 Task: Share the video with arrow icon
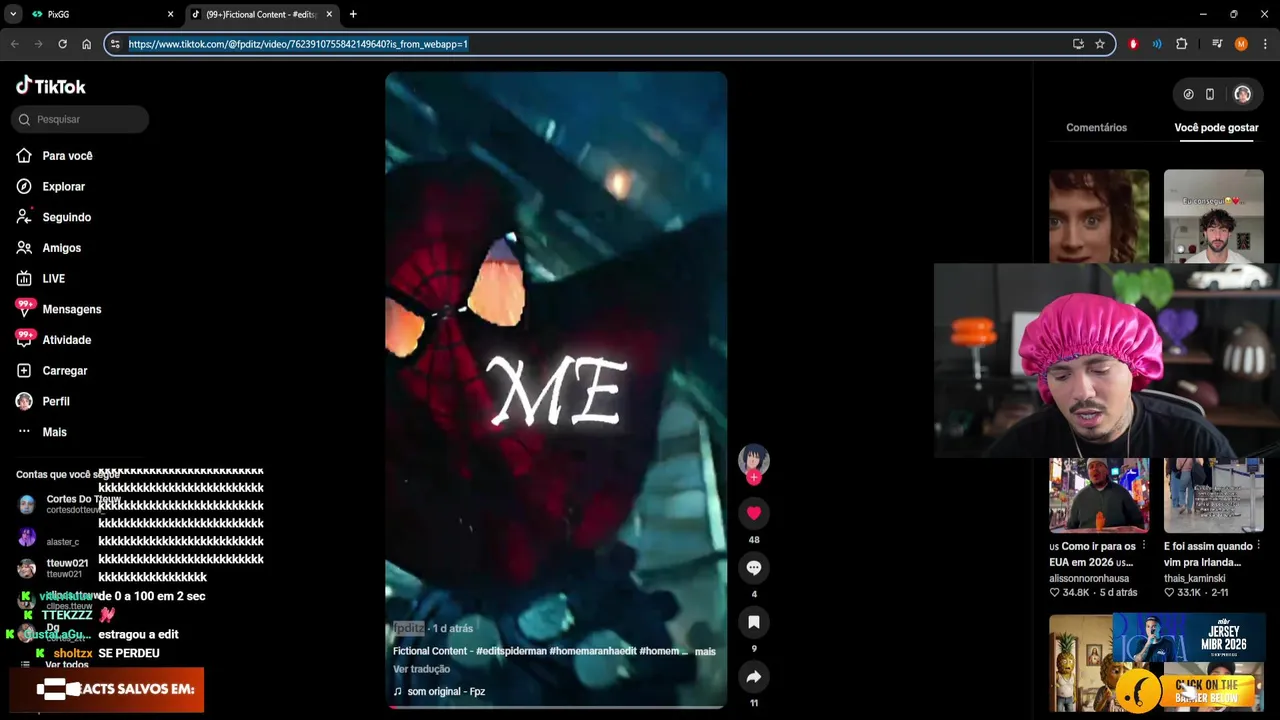(754, 677)
